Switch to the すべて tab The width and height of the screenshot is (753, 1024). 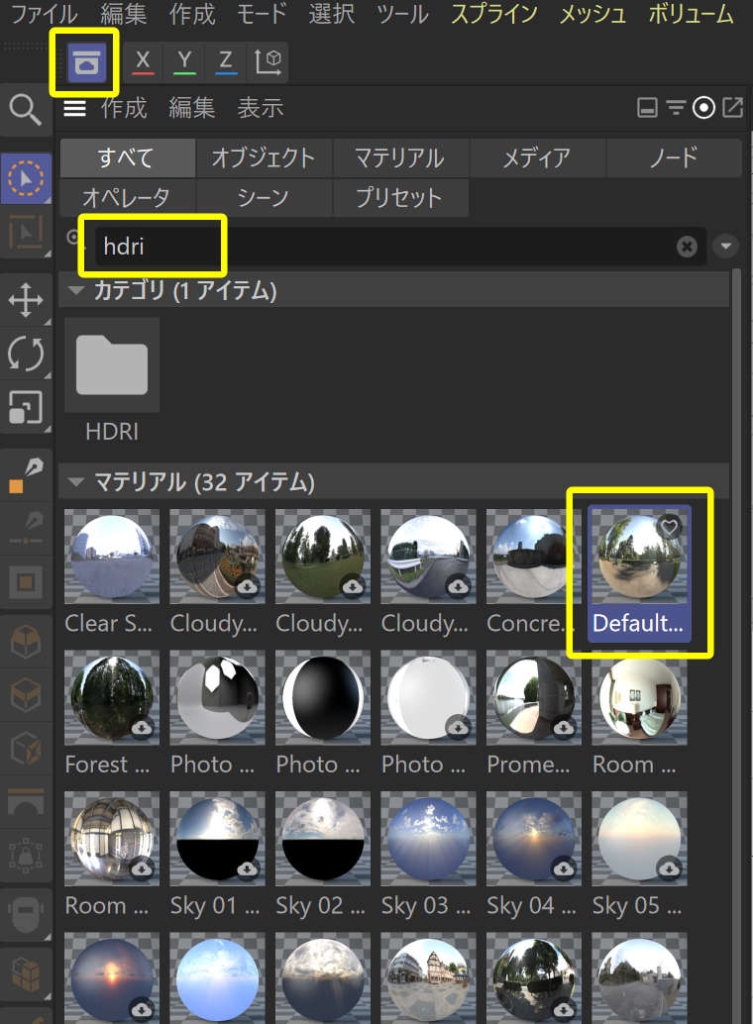127,158
